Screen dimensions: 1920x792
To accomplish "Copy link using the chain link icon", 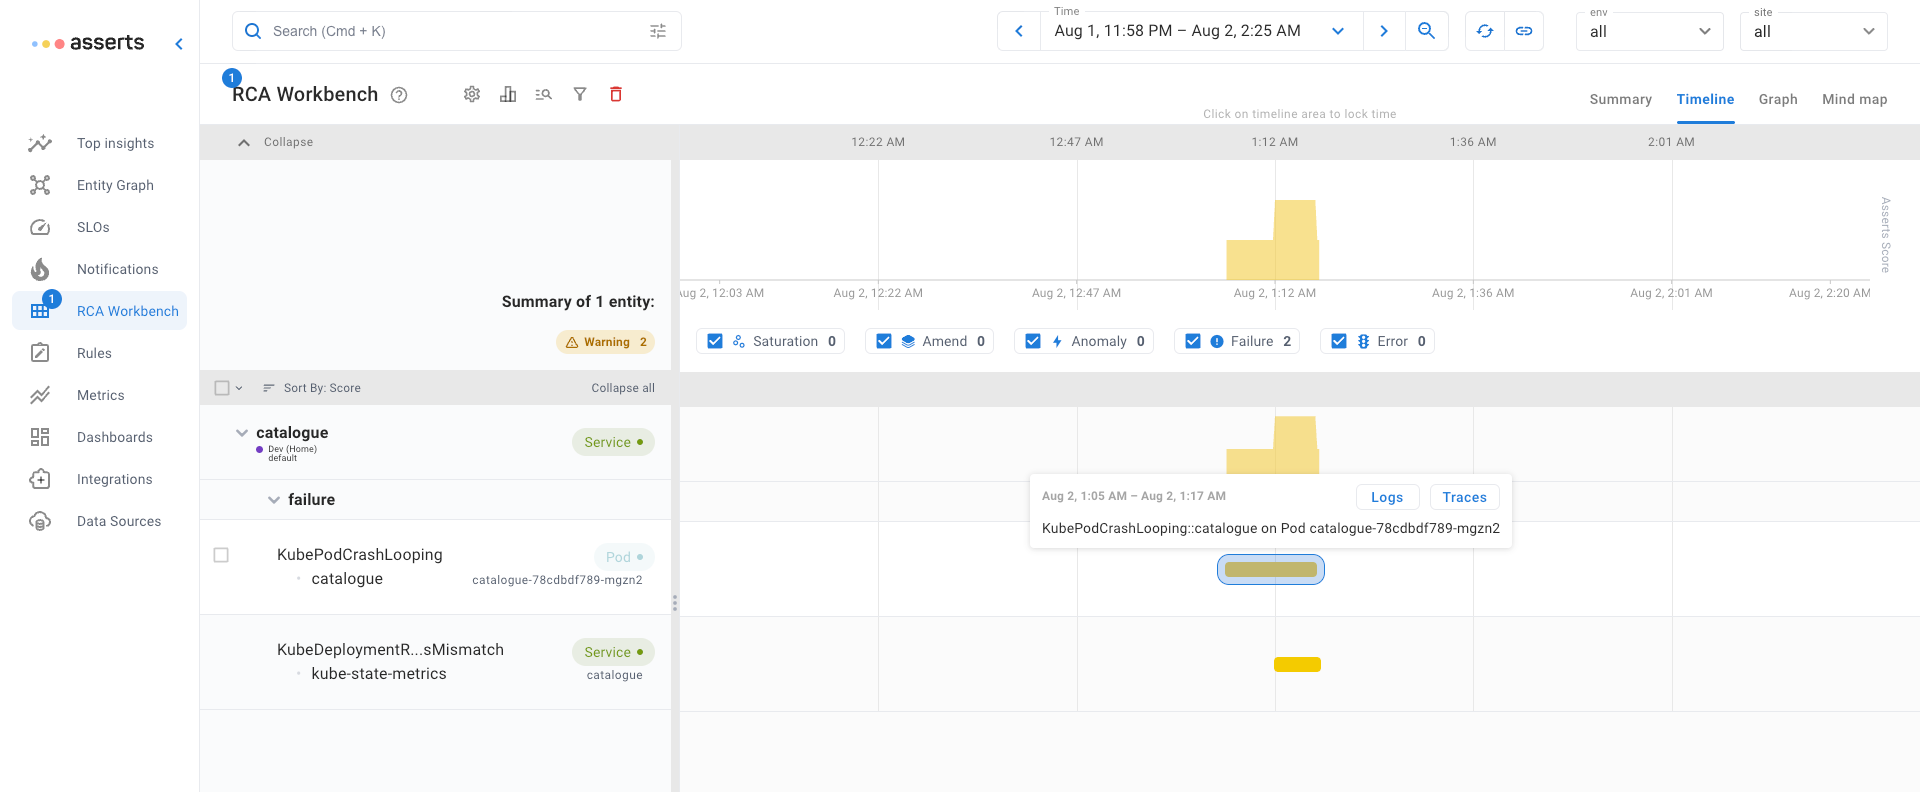I will pyautogui.click(x=1524, y=31).
